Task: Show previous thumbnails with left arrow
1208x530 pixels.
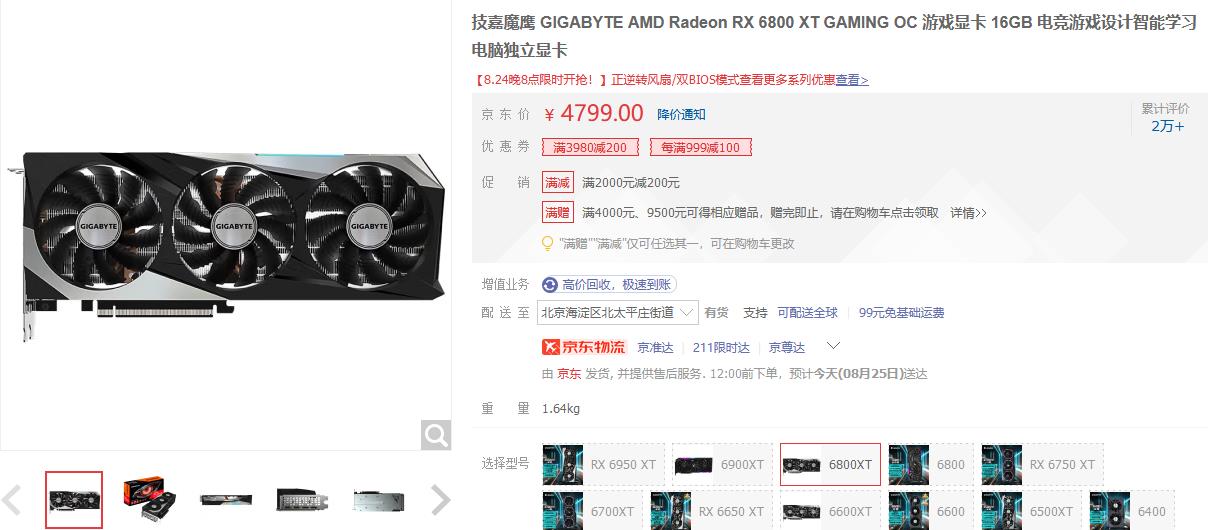Action: click(x=13, y=499)
